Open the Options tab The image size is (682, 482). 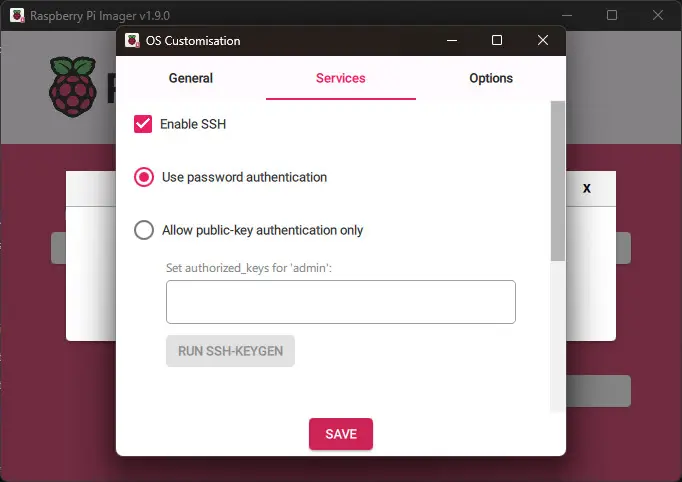[491, 78]
